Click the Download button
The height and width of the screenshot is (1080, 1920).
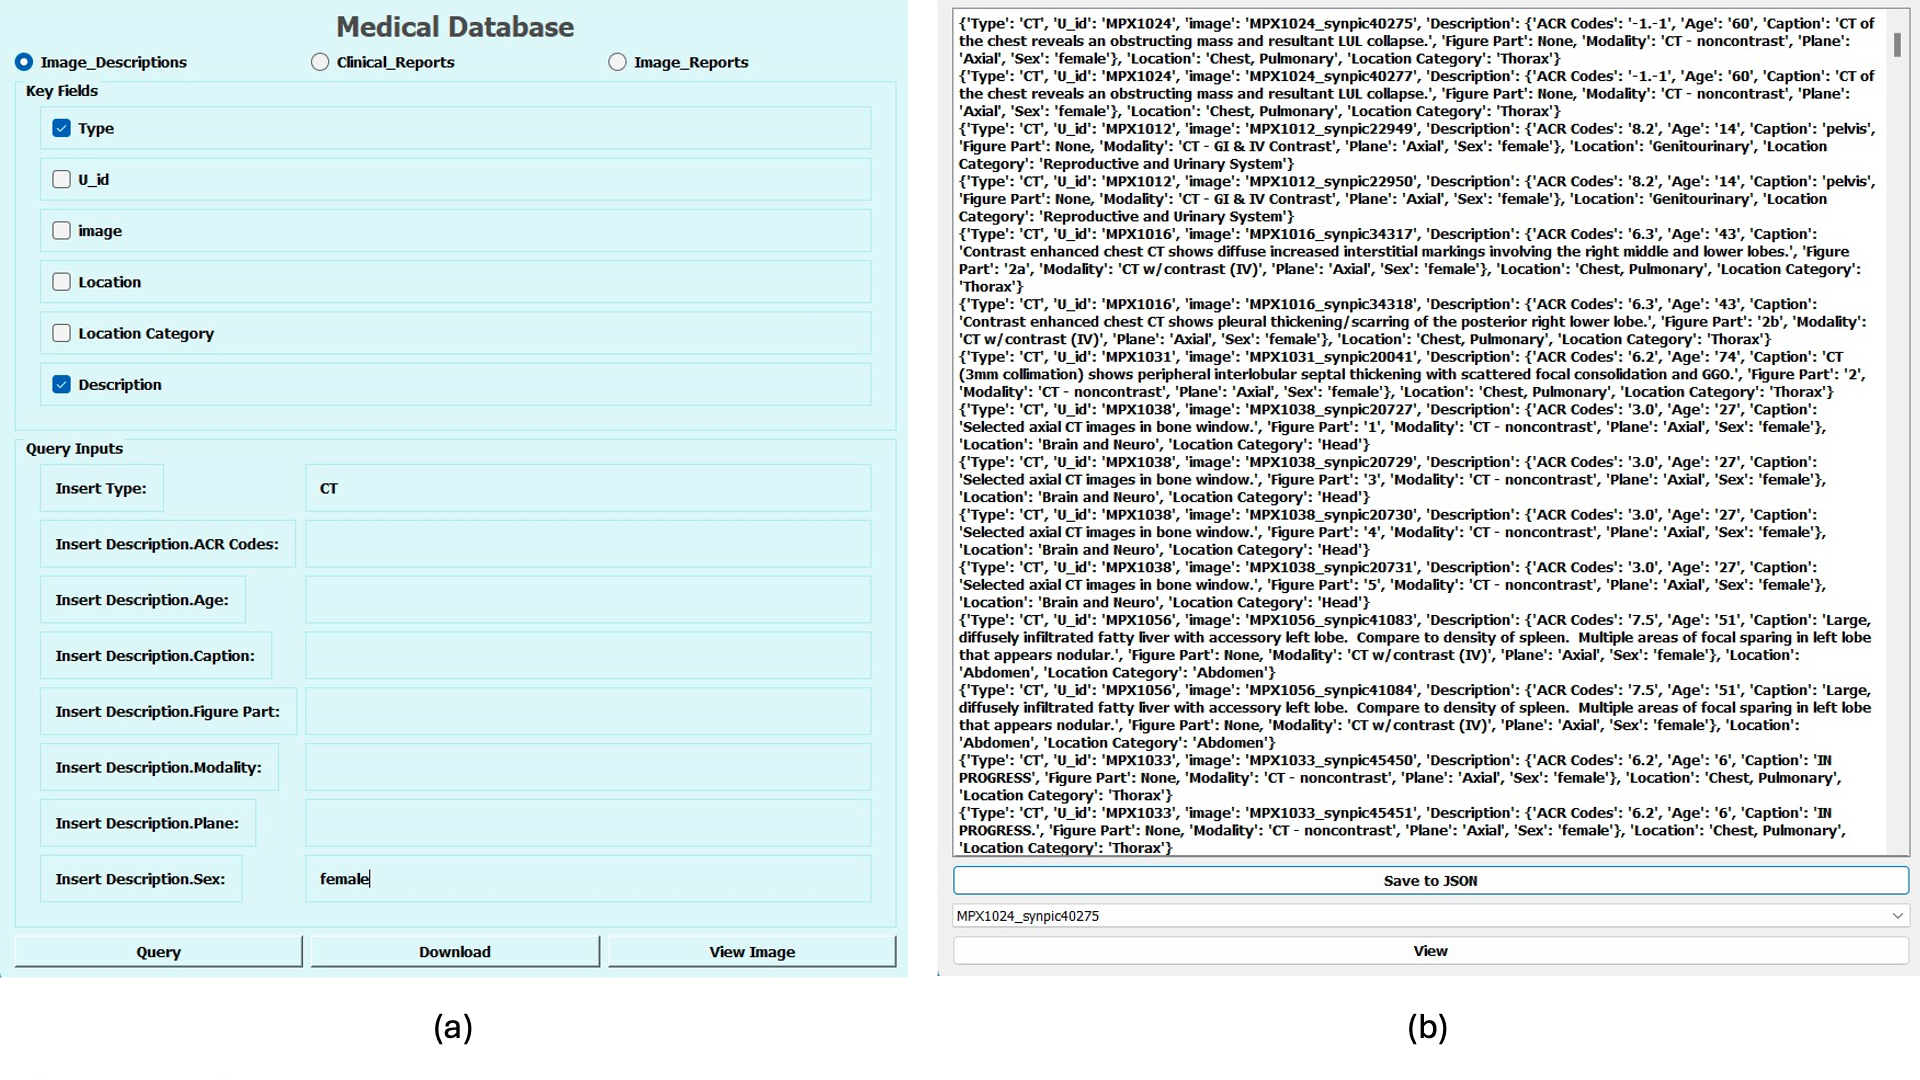coord(455,952)
